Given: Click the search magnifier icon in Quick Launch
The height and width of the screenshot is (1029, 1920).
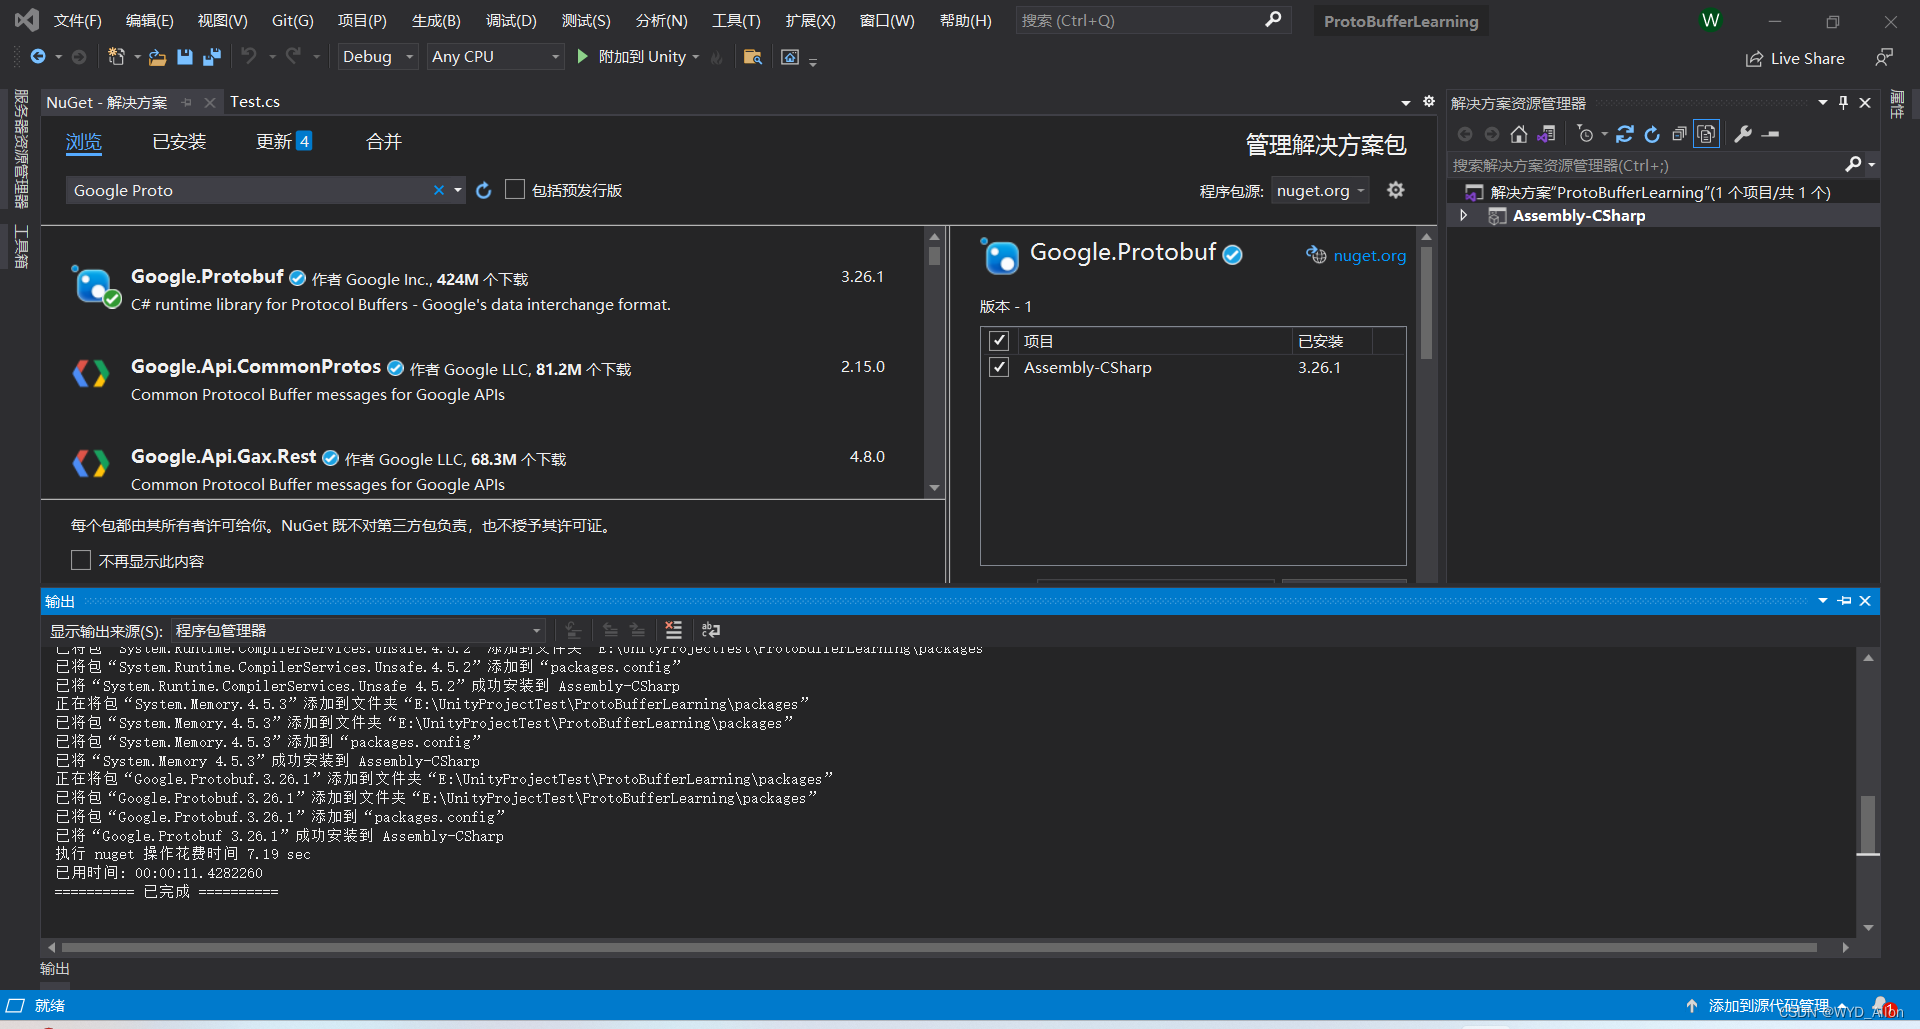Looking at the screenshot, I should [1273, 20].
